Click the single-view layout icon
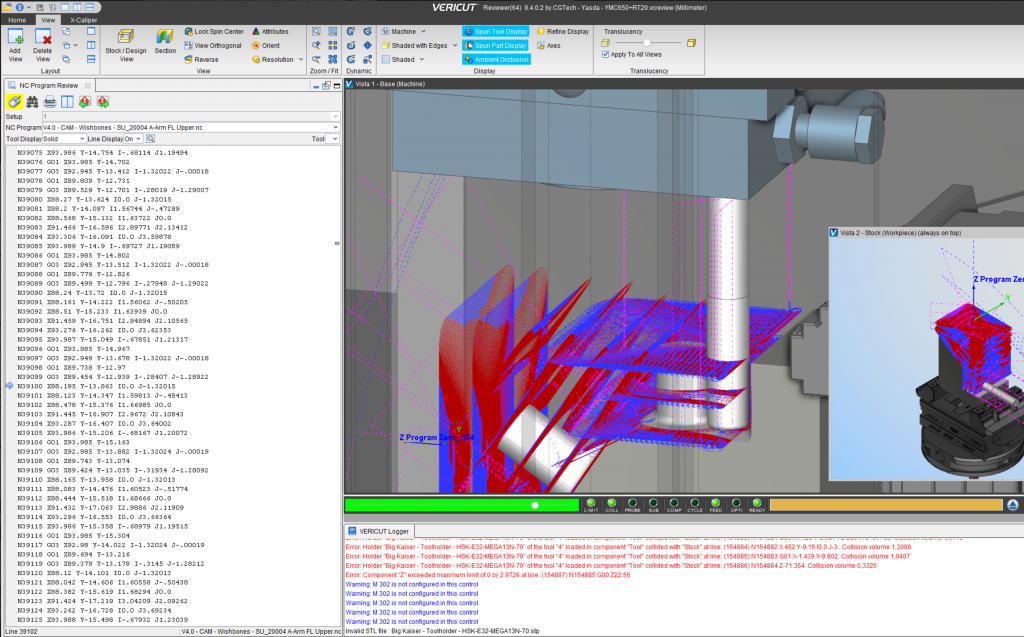 91,31
